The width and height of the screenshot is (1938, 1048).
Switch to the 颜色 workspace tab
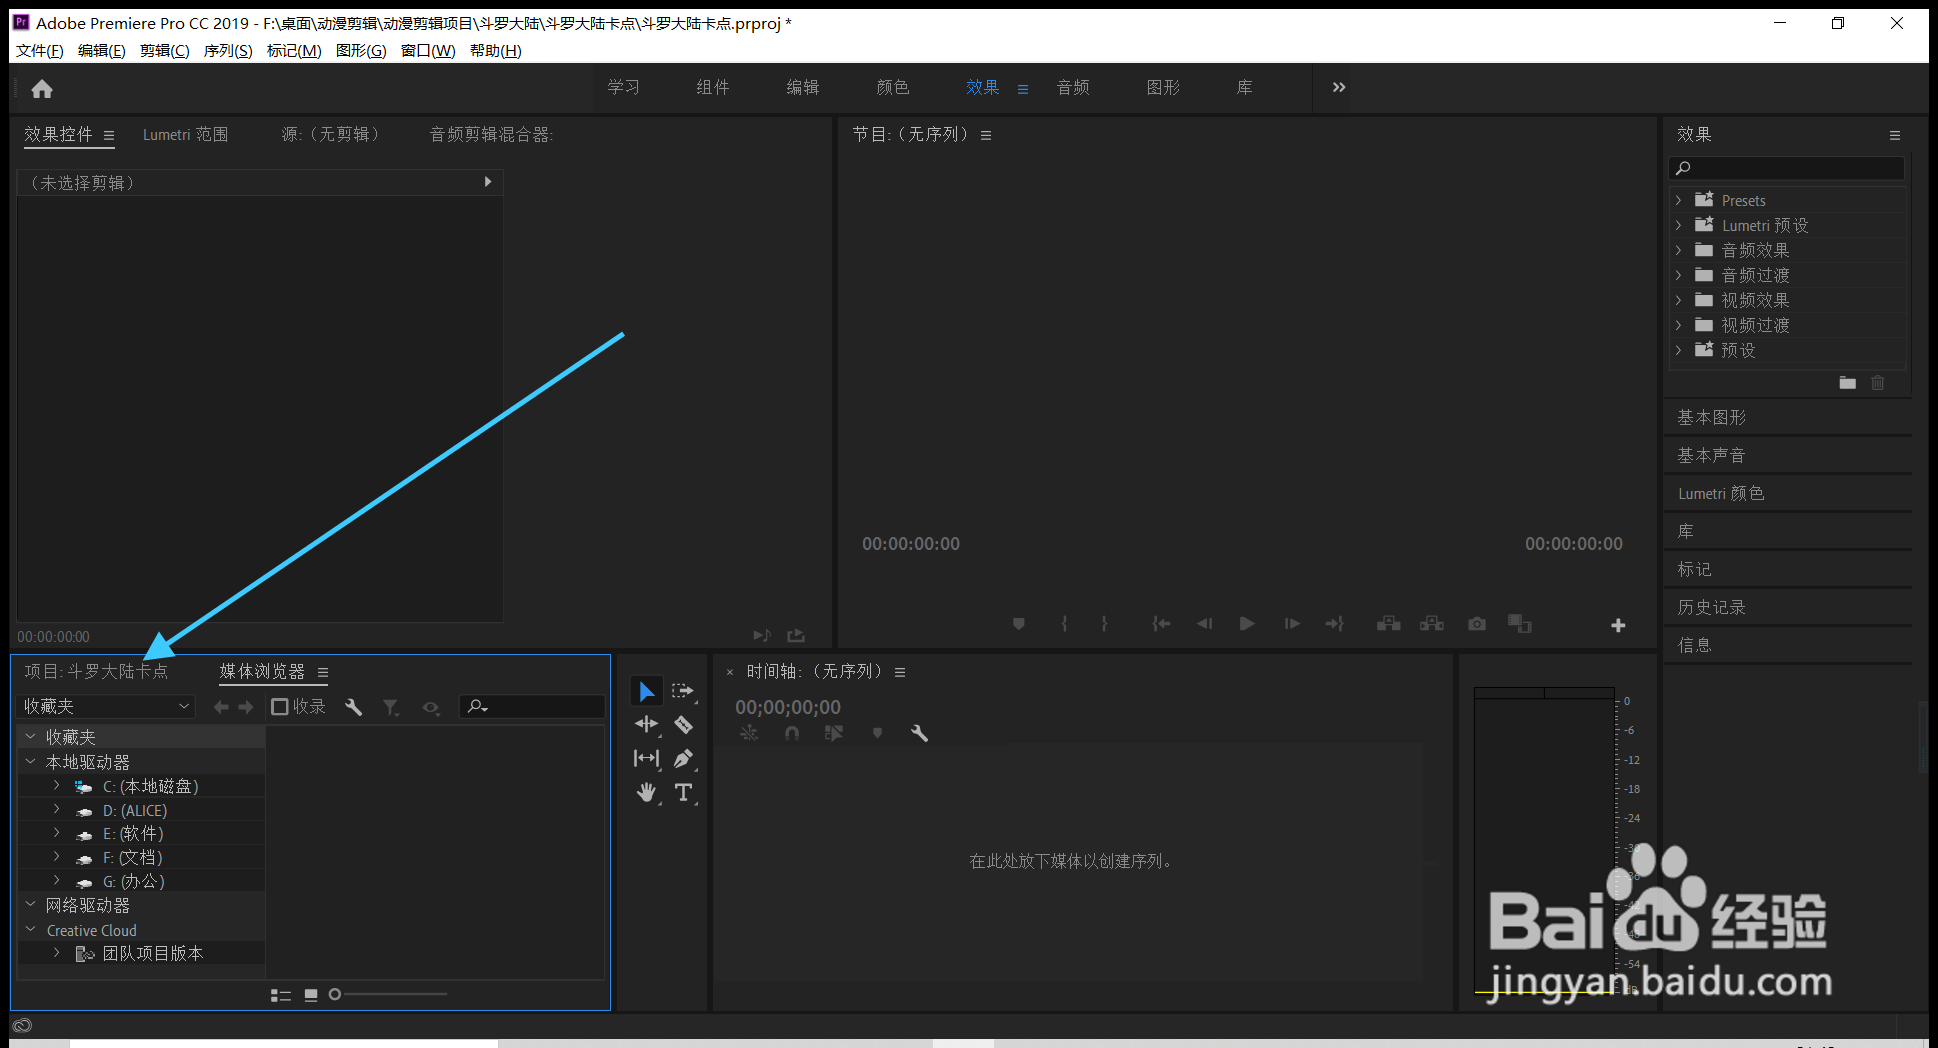coord(893,88)
